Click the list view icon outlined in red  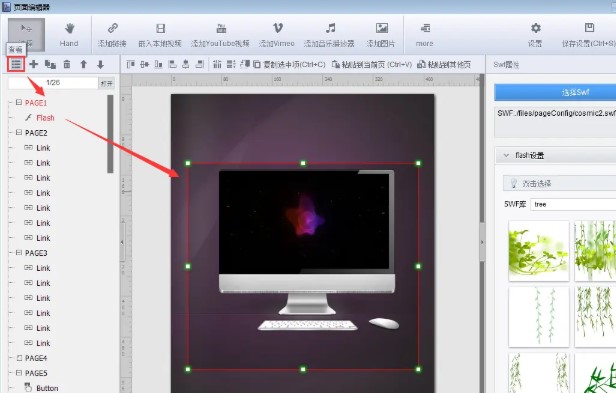16,64
